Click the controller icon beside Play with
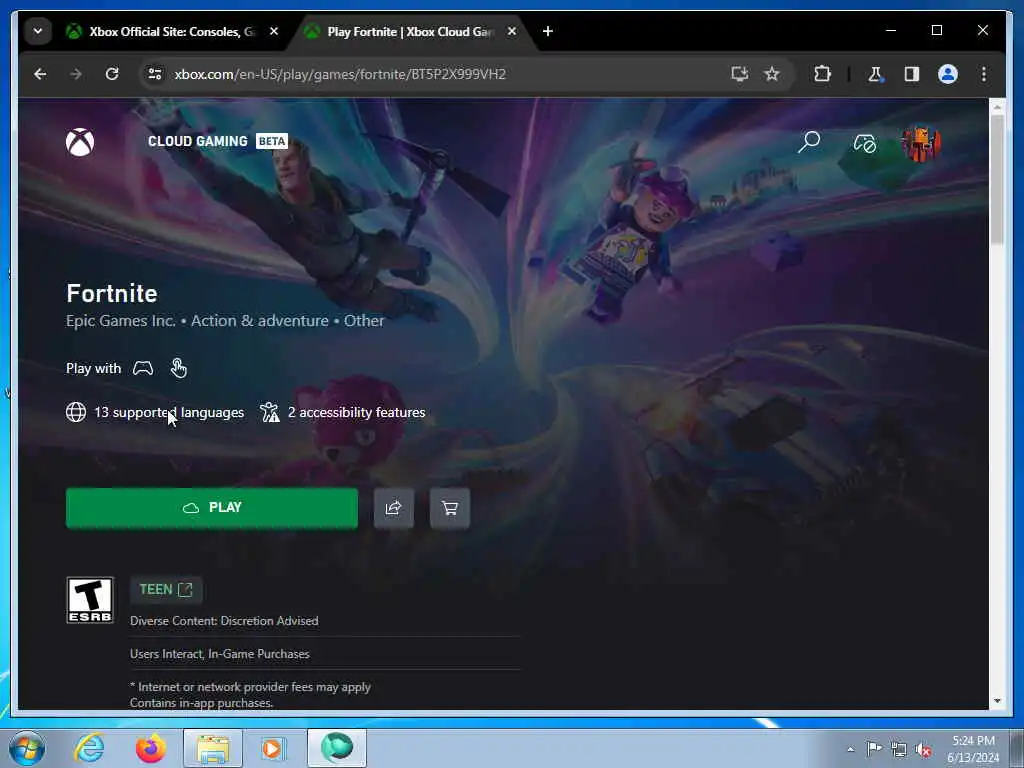The height and width of the screenshot is (768, 1024). pos(143,368)
